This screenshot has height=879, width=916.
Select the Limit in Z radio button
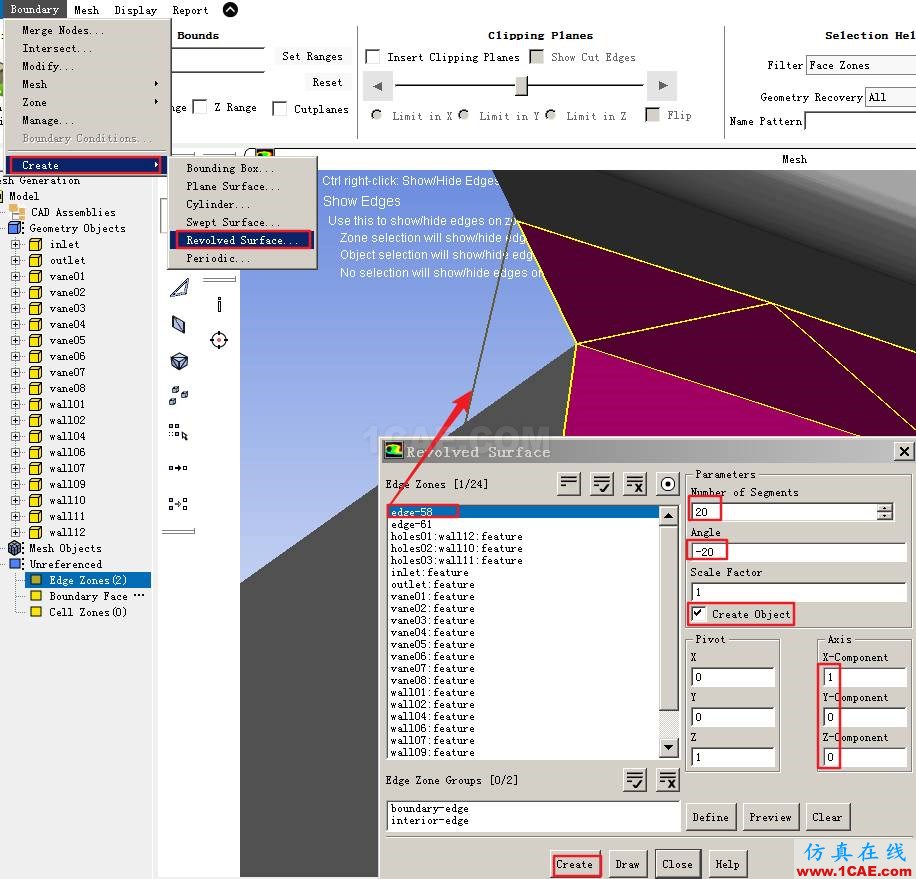550,114
